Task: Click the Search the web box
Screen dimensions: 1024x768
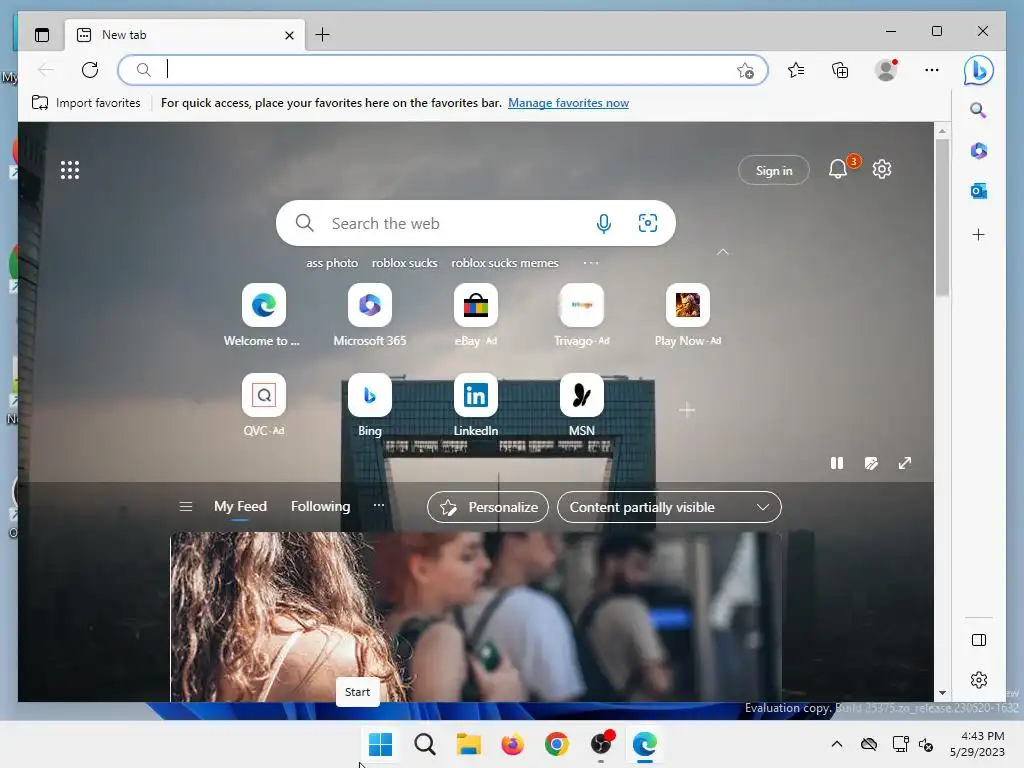Action: coord(475,223)
